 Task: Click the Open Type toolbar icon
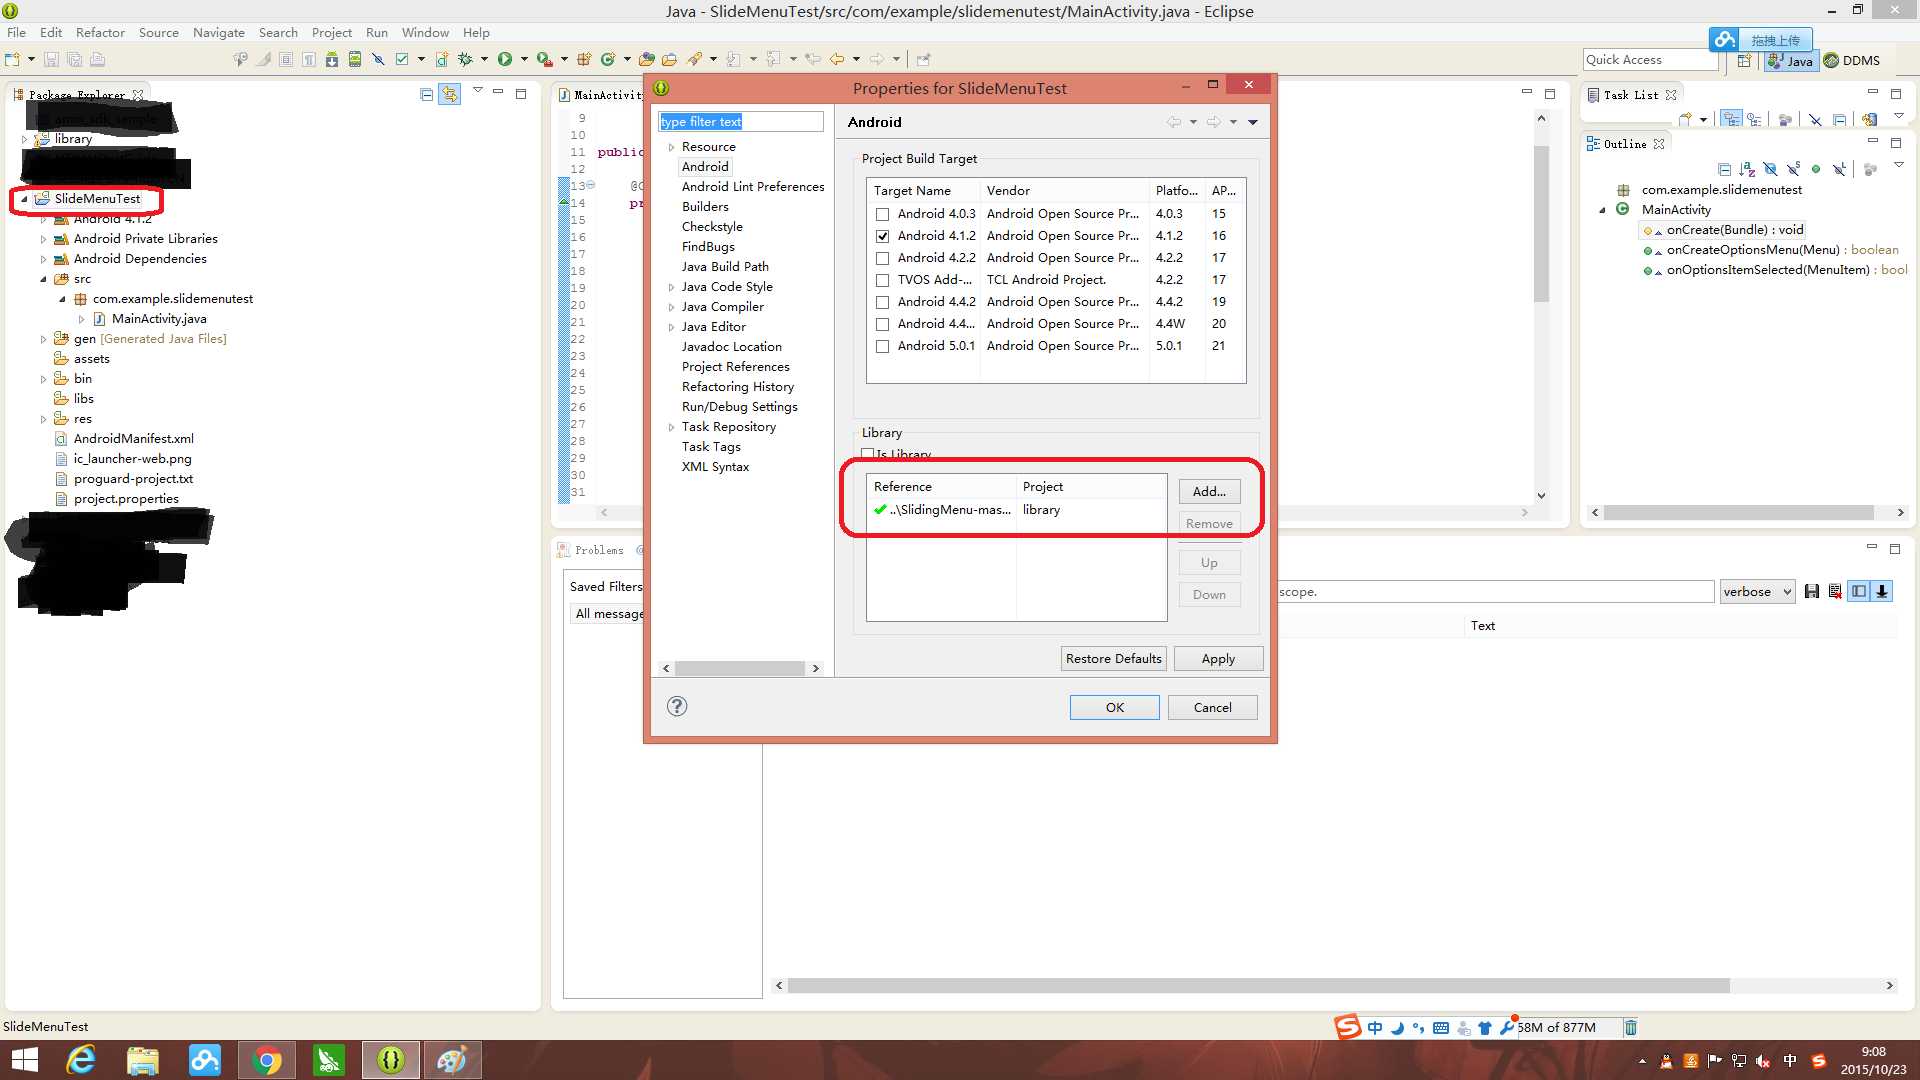(x=647, y=59)
